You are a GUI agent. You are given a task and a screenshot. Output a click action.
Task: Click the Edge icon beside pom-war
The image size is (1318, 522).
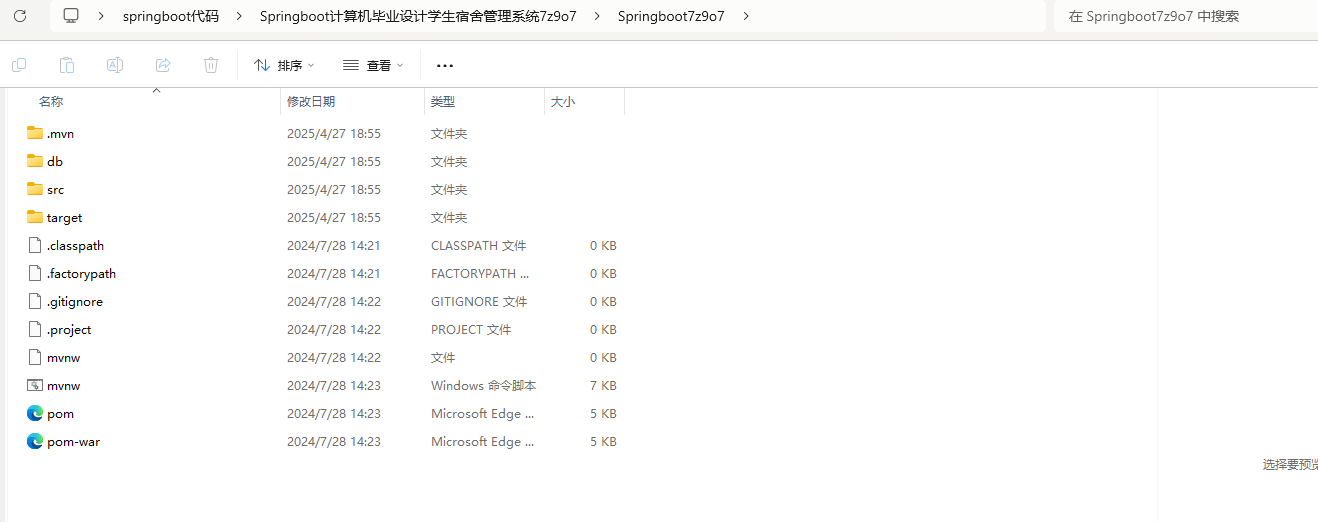click(x=35, y=441)
